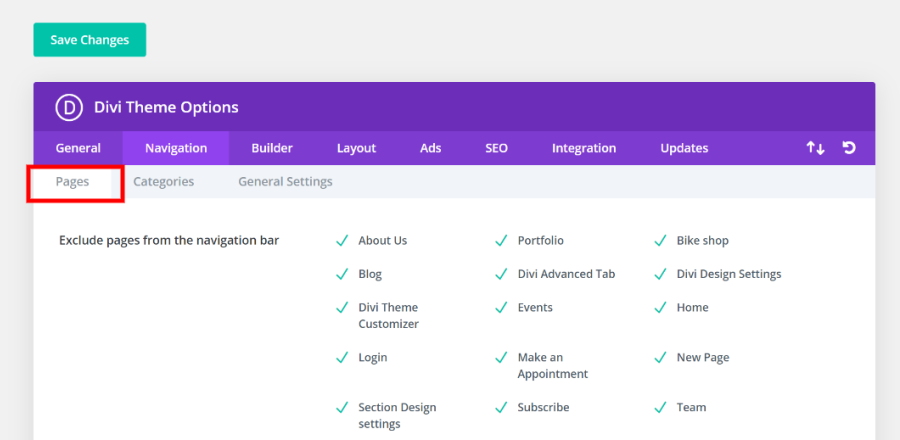This screenshot has height=440, width=900.
Task: Toggle the Team page checkmark
Action: coord(661,407)
